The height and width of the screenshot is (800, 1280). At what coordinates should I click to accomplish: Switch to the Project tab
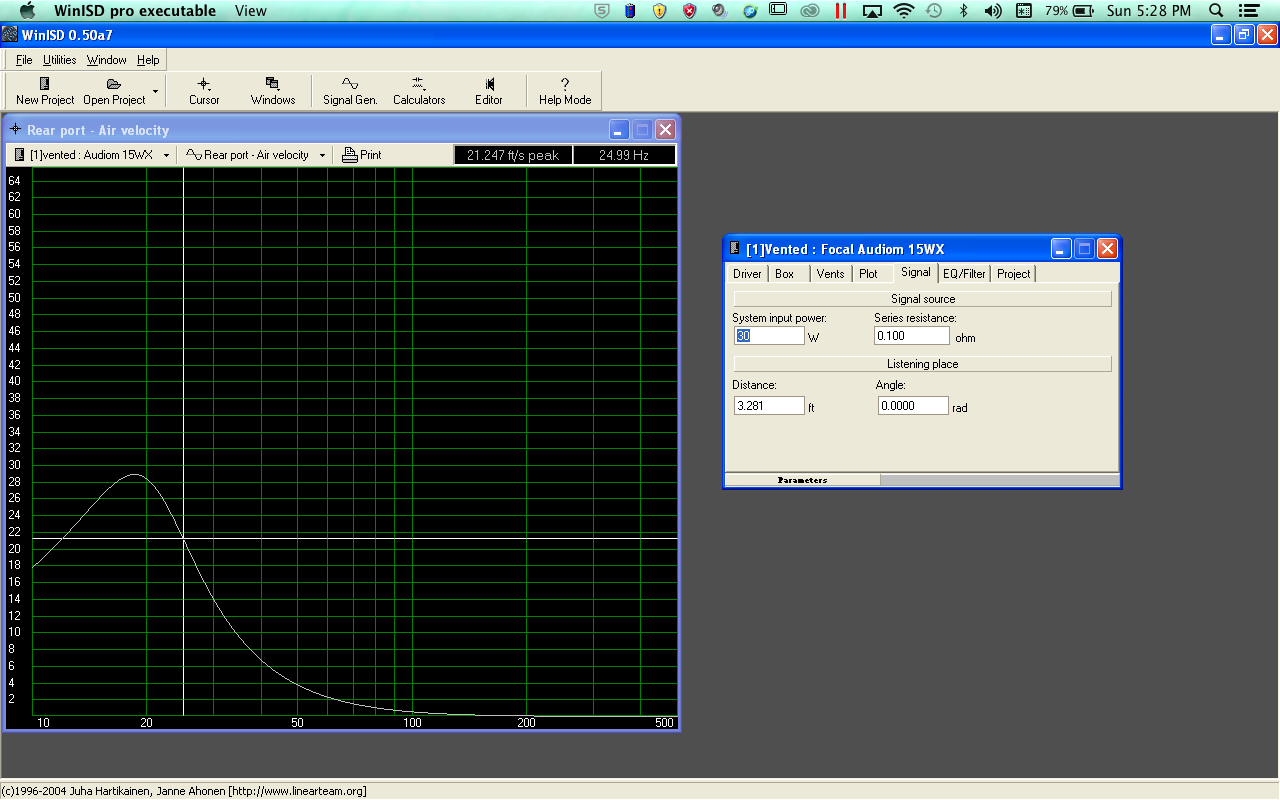click(1013, 273)
